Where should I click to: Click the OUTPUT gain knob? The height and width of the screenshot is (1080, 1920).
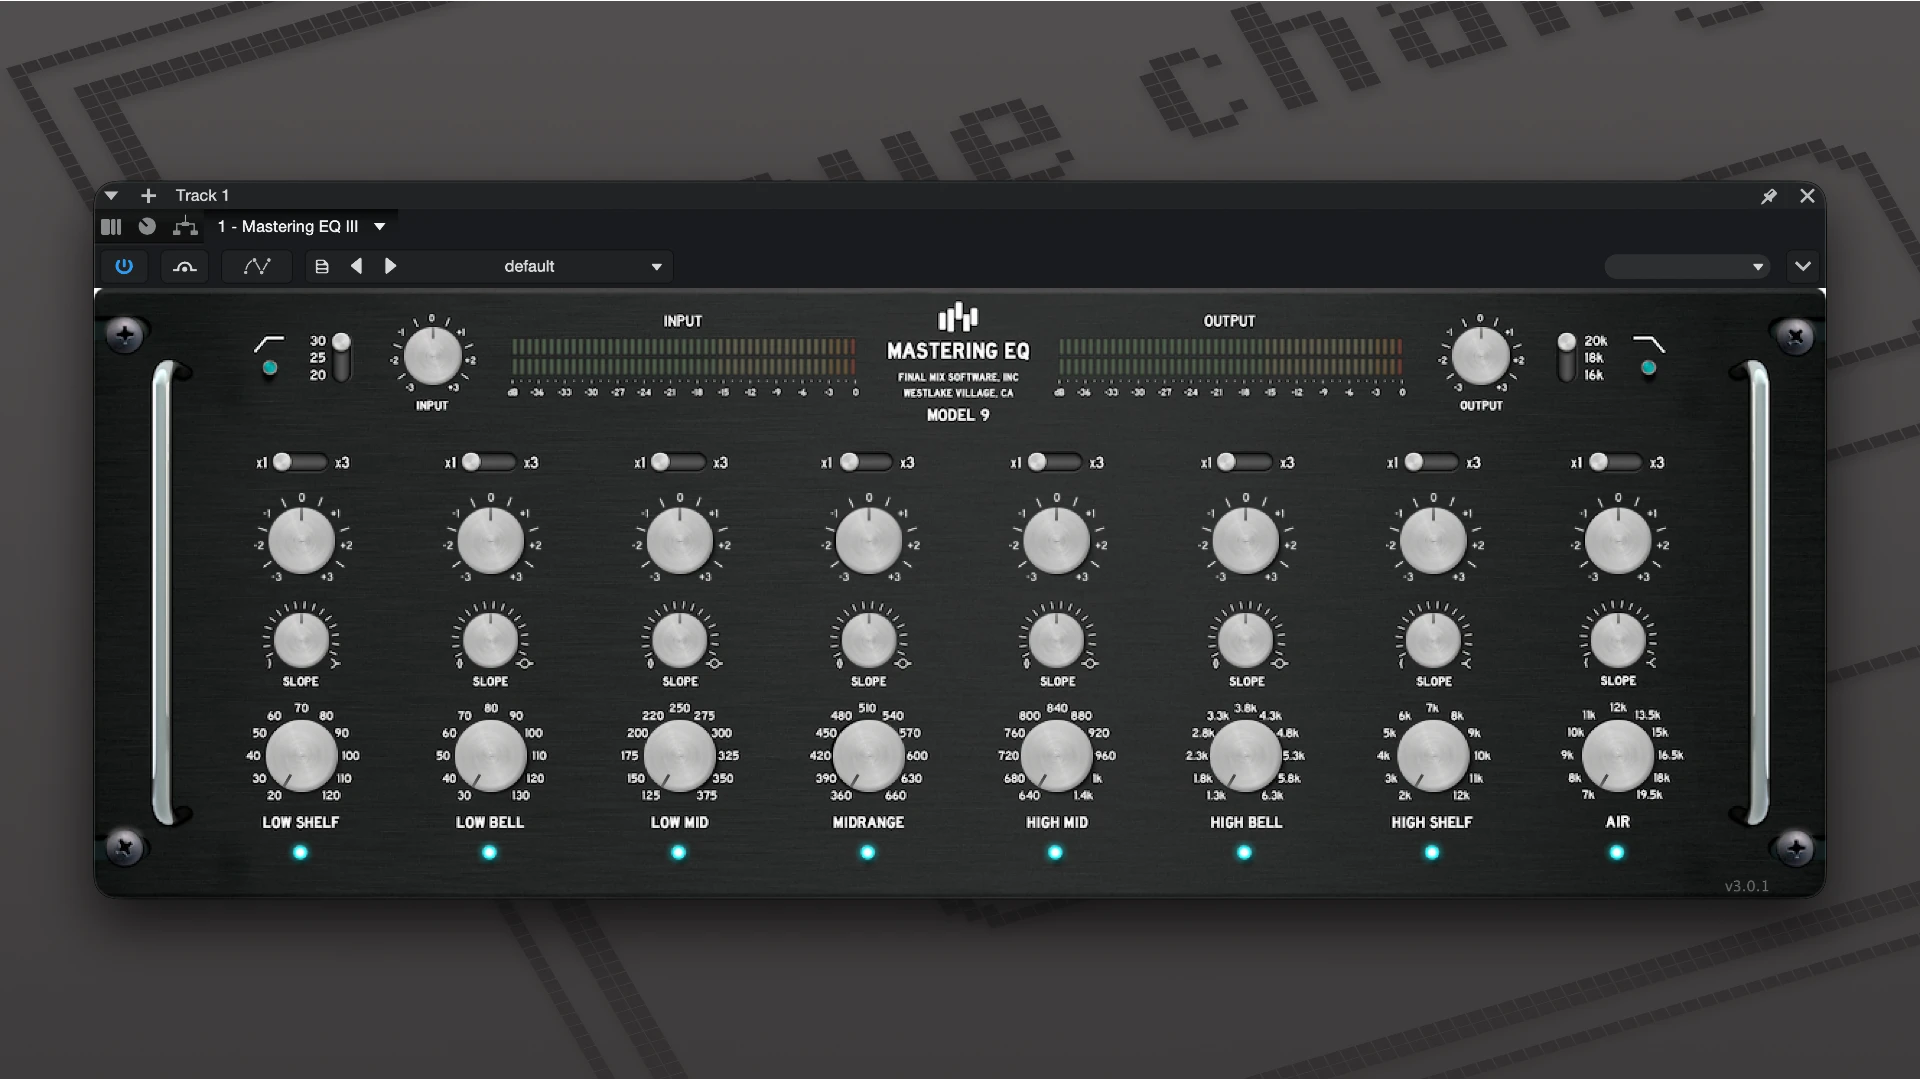(1481, 356)
